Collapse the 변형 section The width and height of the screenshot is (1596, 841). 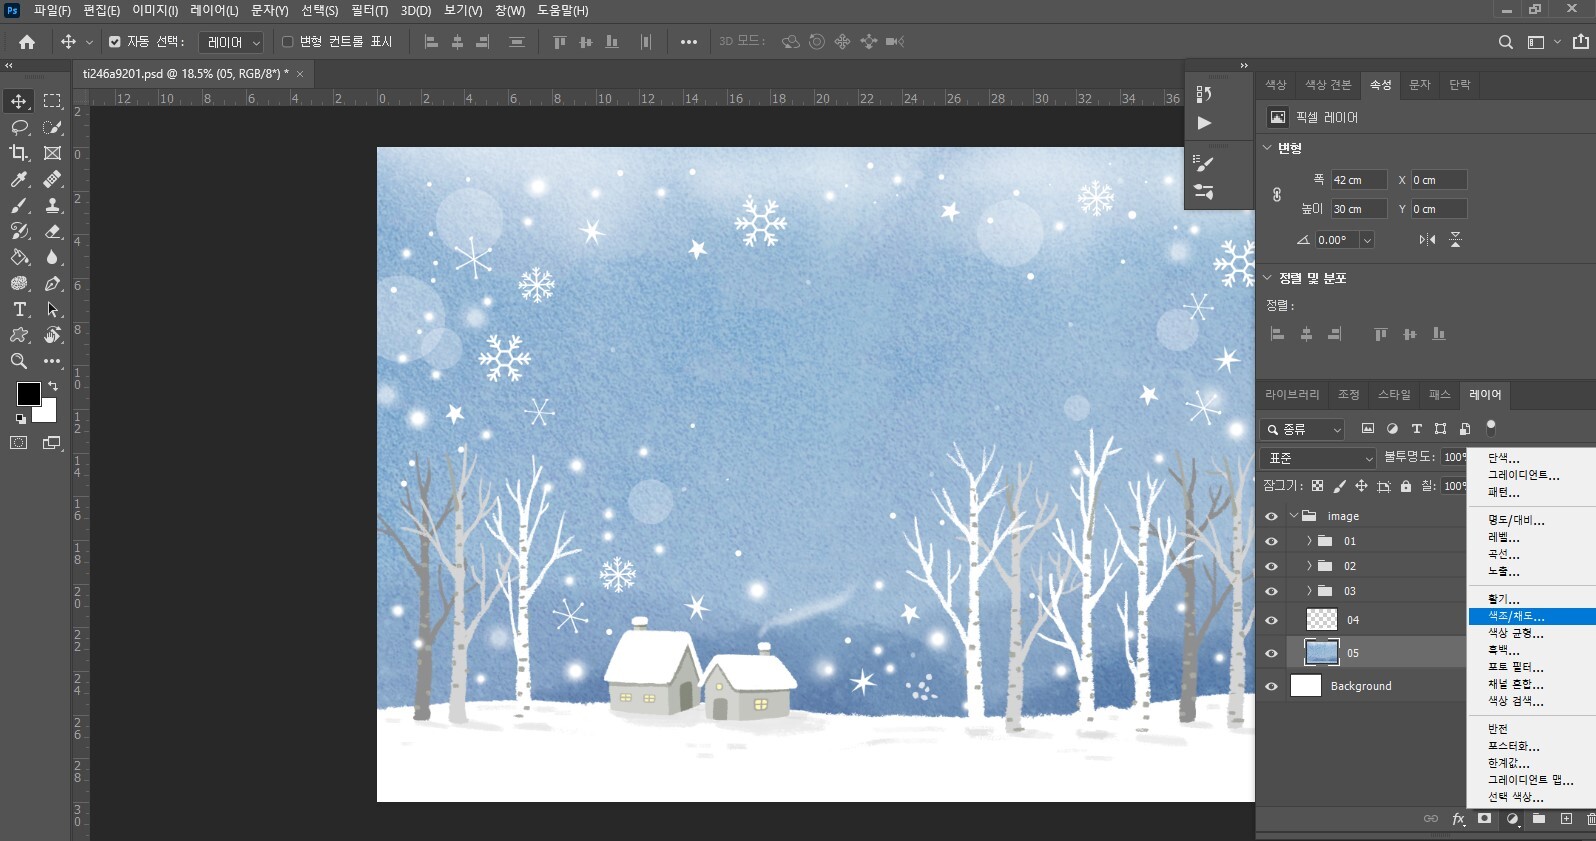click(x=1268, y=148)
